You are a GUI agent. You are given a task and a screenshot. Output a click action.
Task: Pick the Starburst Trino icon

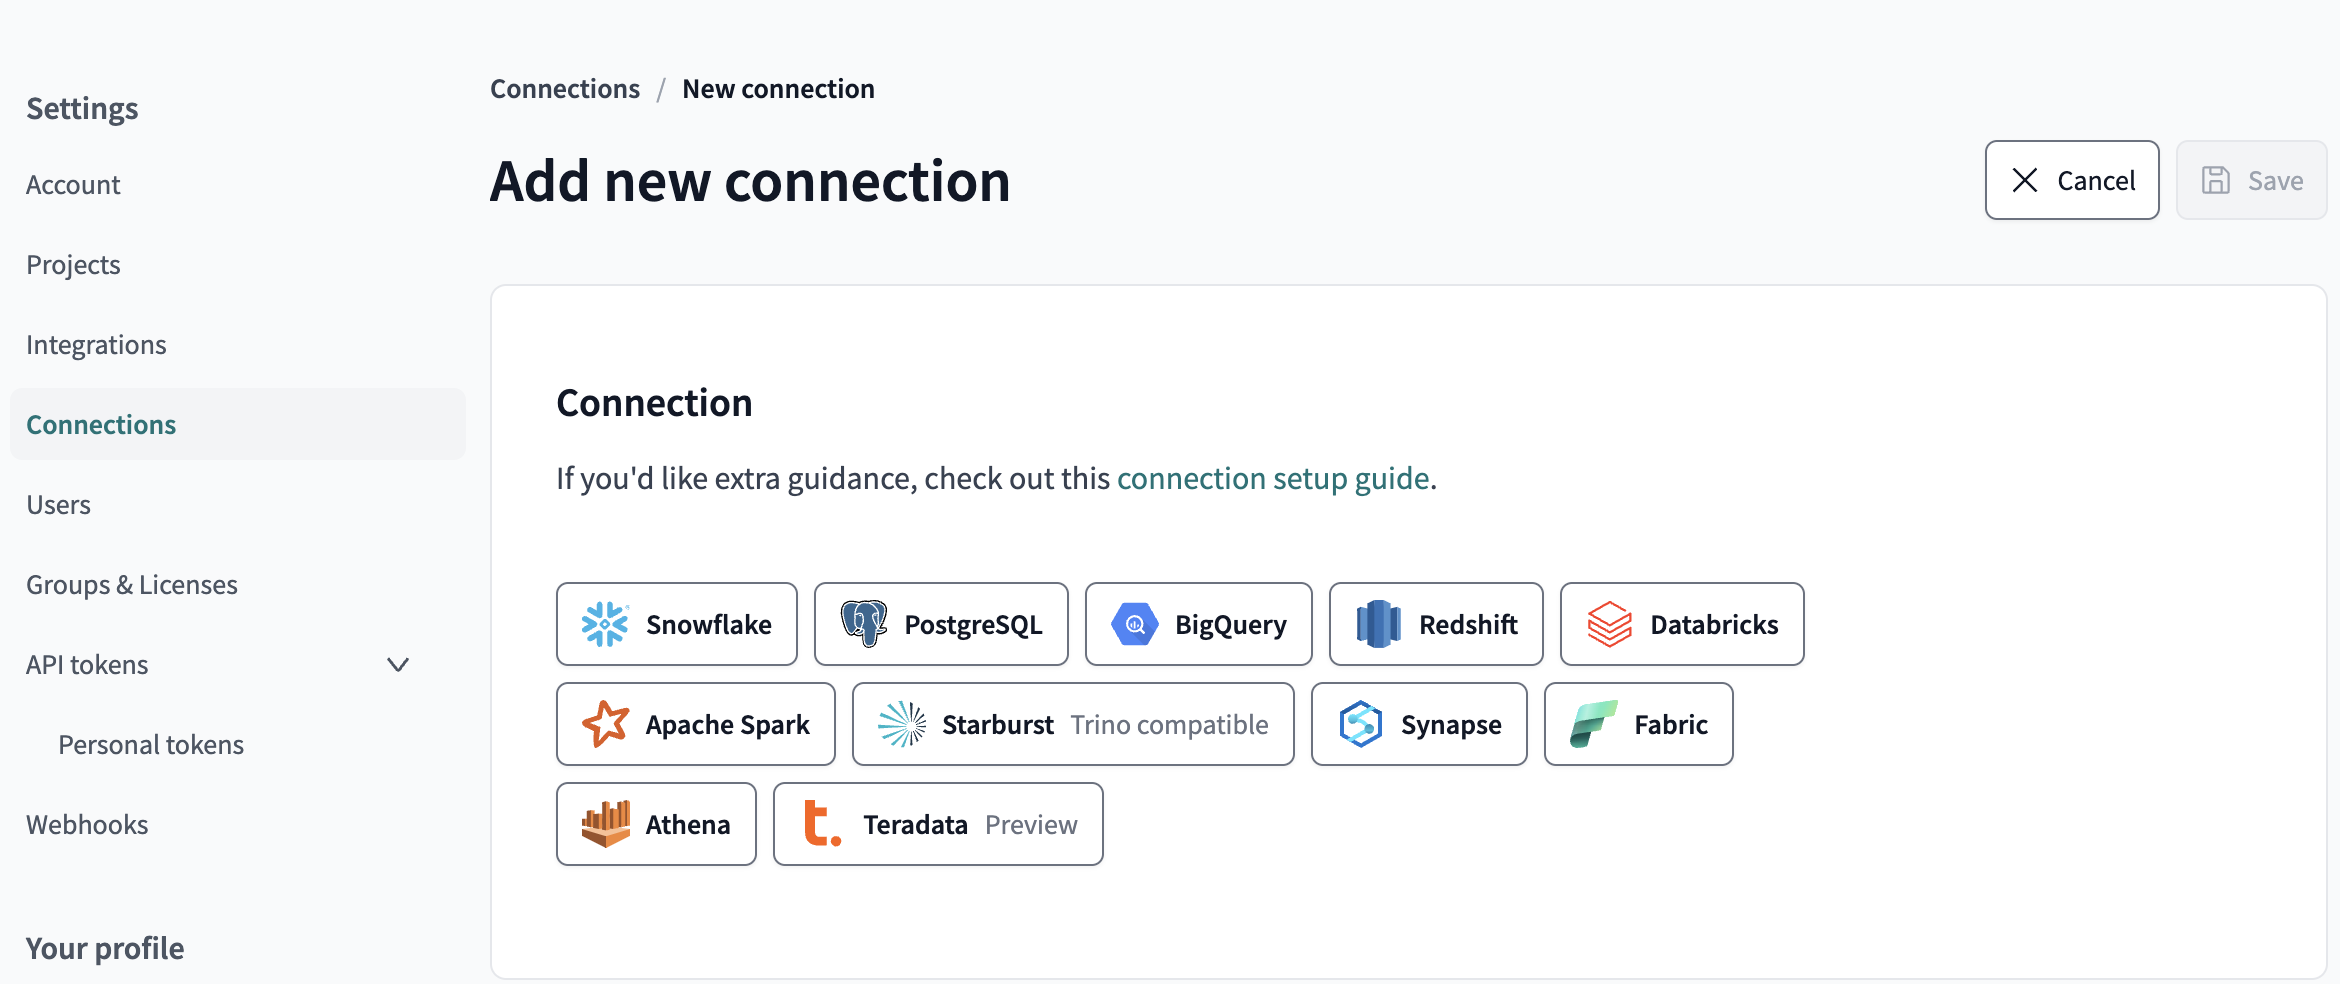click(902, 724)
